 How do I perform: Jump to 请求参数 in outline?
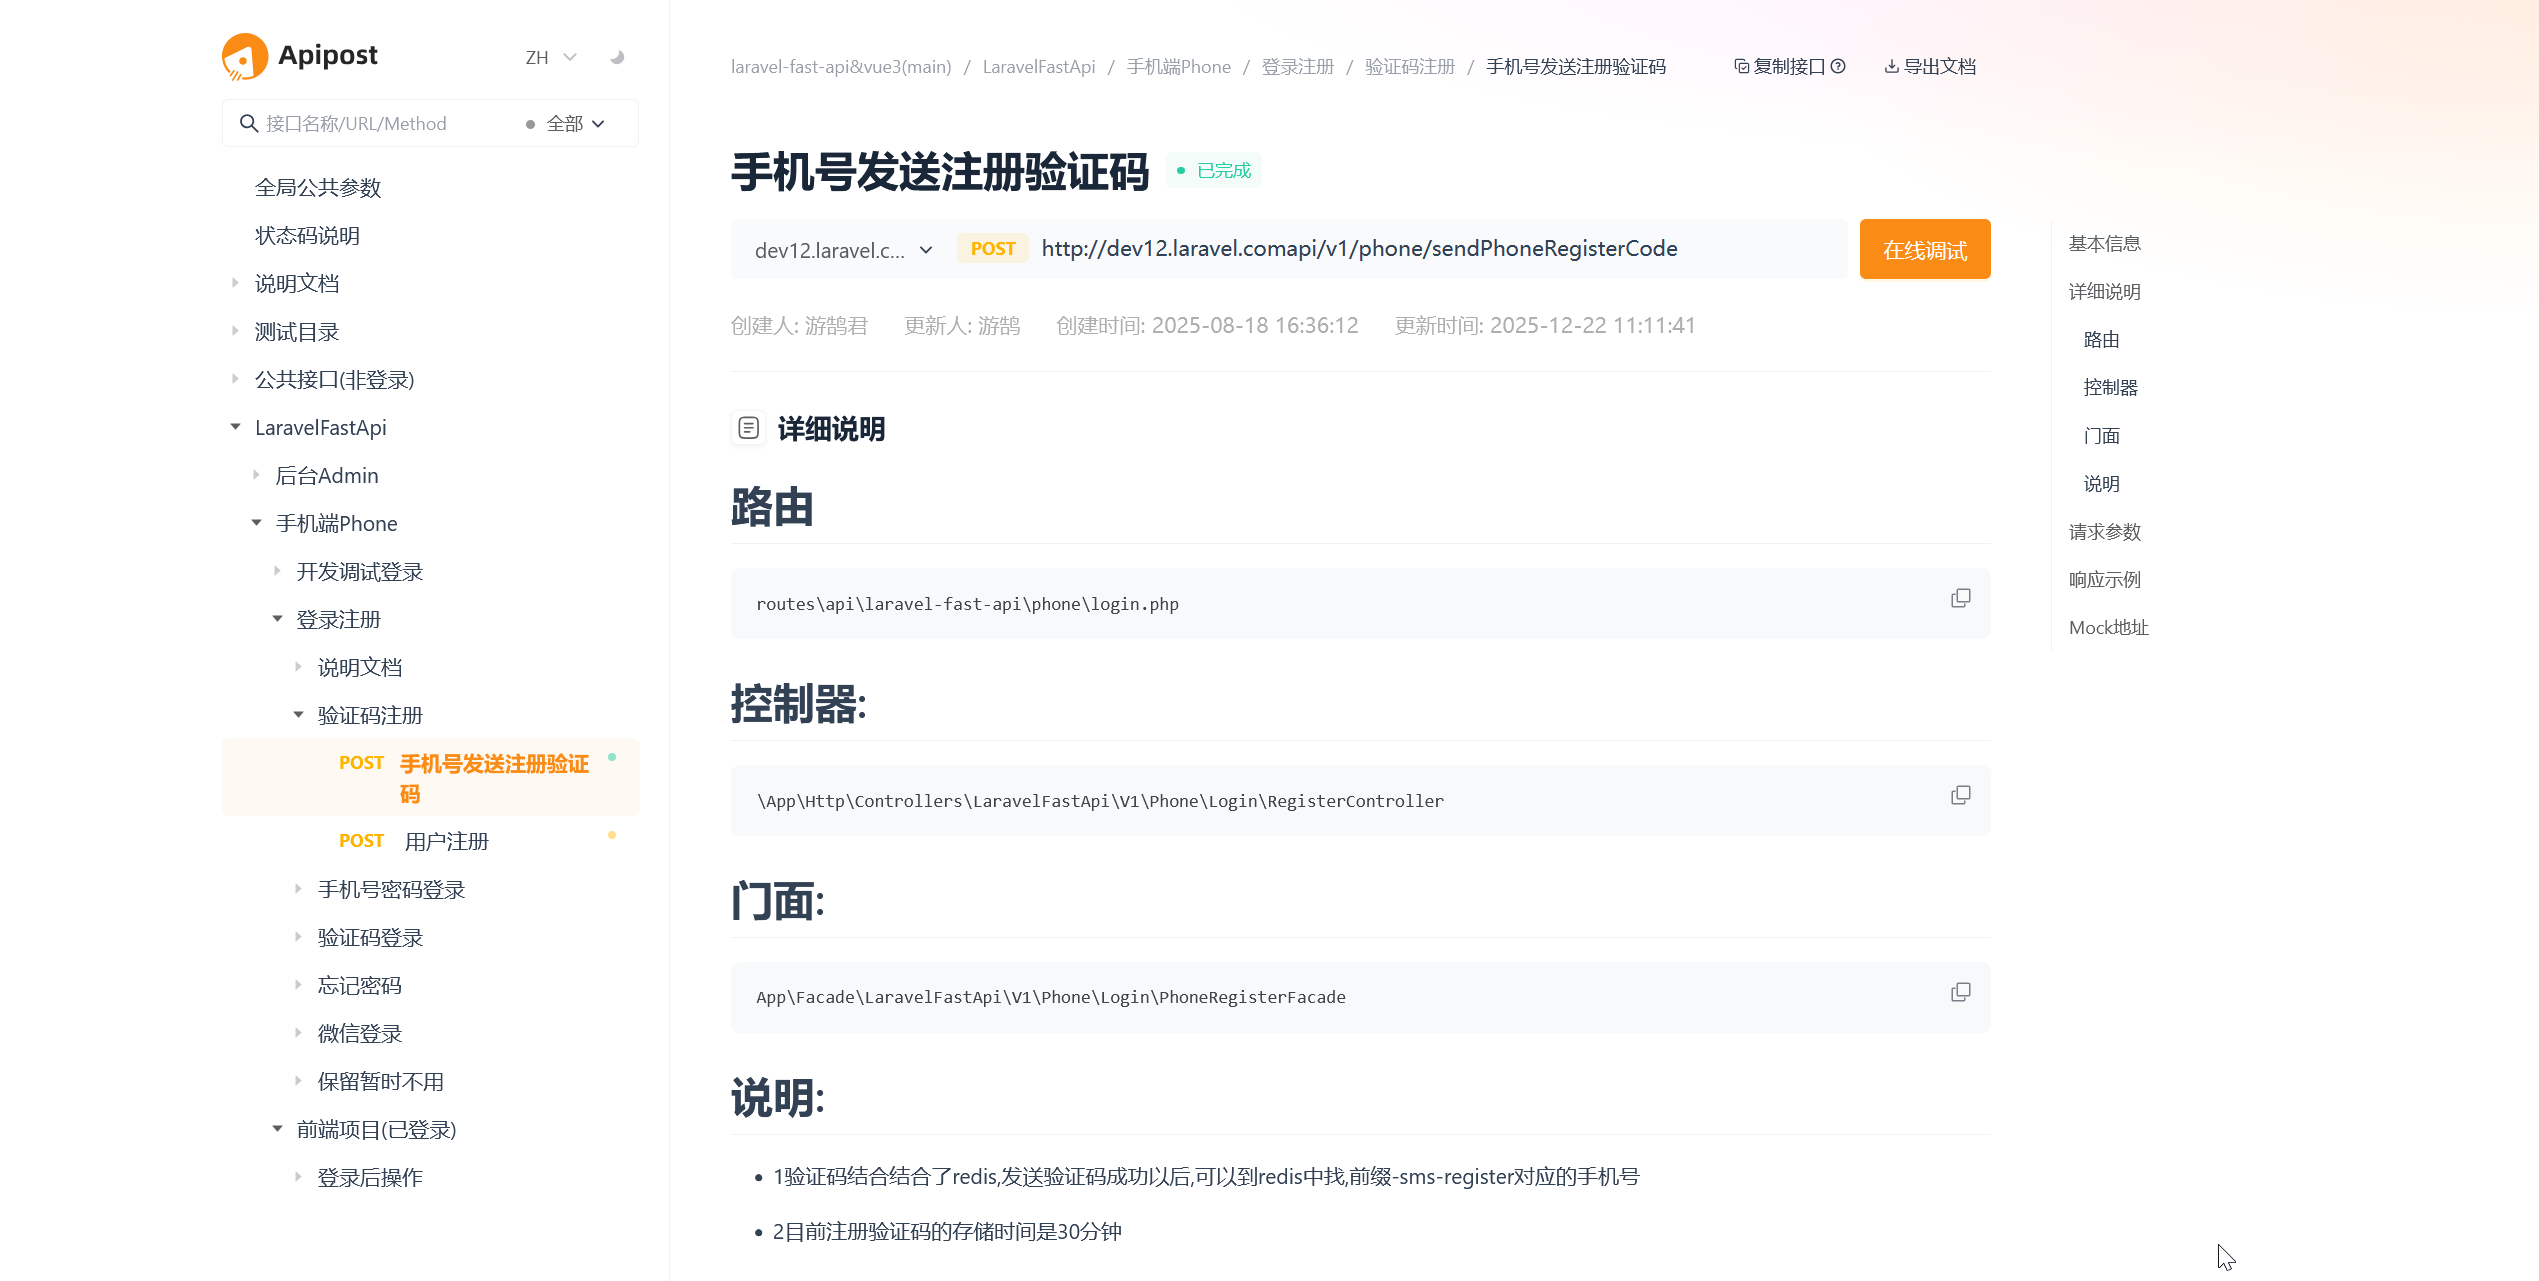[x=2104, y=532]
